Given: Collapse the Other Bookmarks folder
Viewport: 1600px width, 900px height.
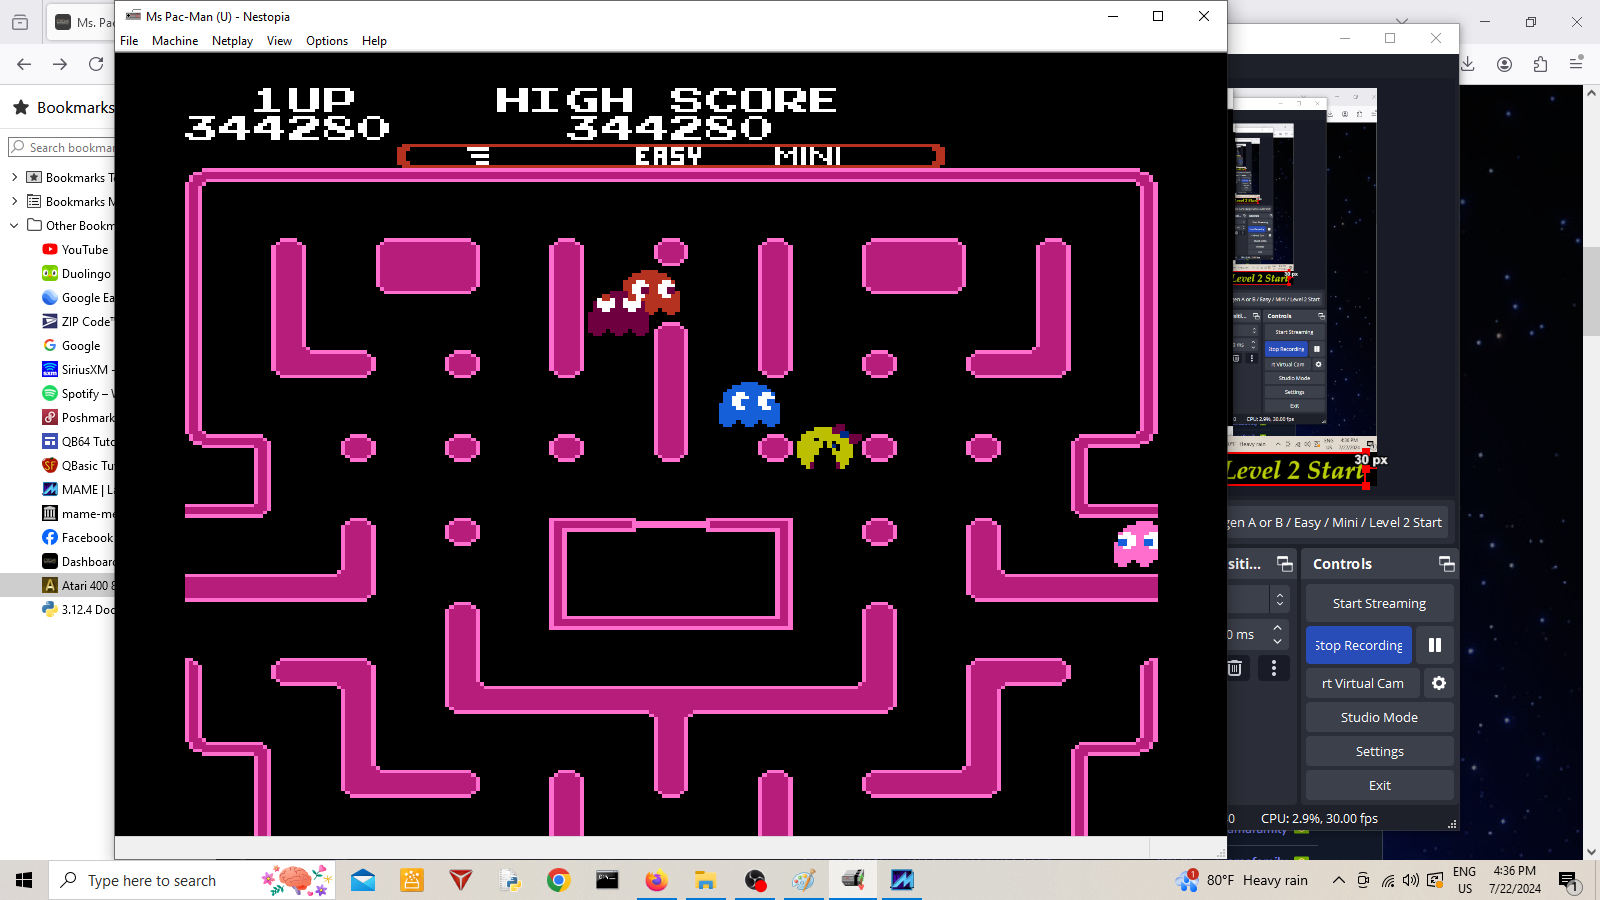Looking at the screenshot, I should 14,226.
